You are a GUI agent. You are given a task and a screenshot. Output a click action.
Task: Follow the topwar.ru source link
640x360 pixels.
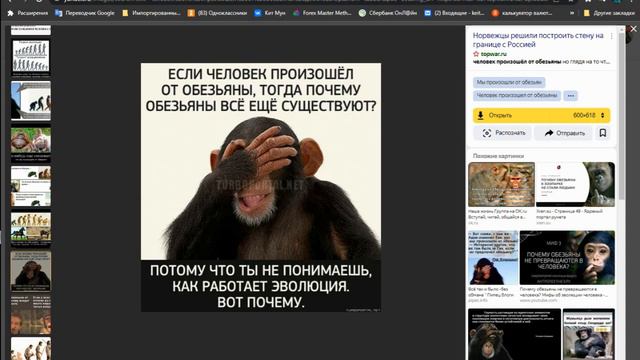(x=493, y=54)
